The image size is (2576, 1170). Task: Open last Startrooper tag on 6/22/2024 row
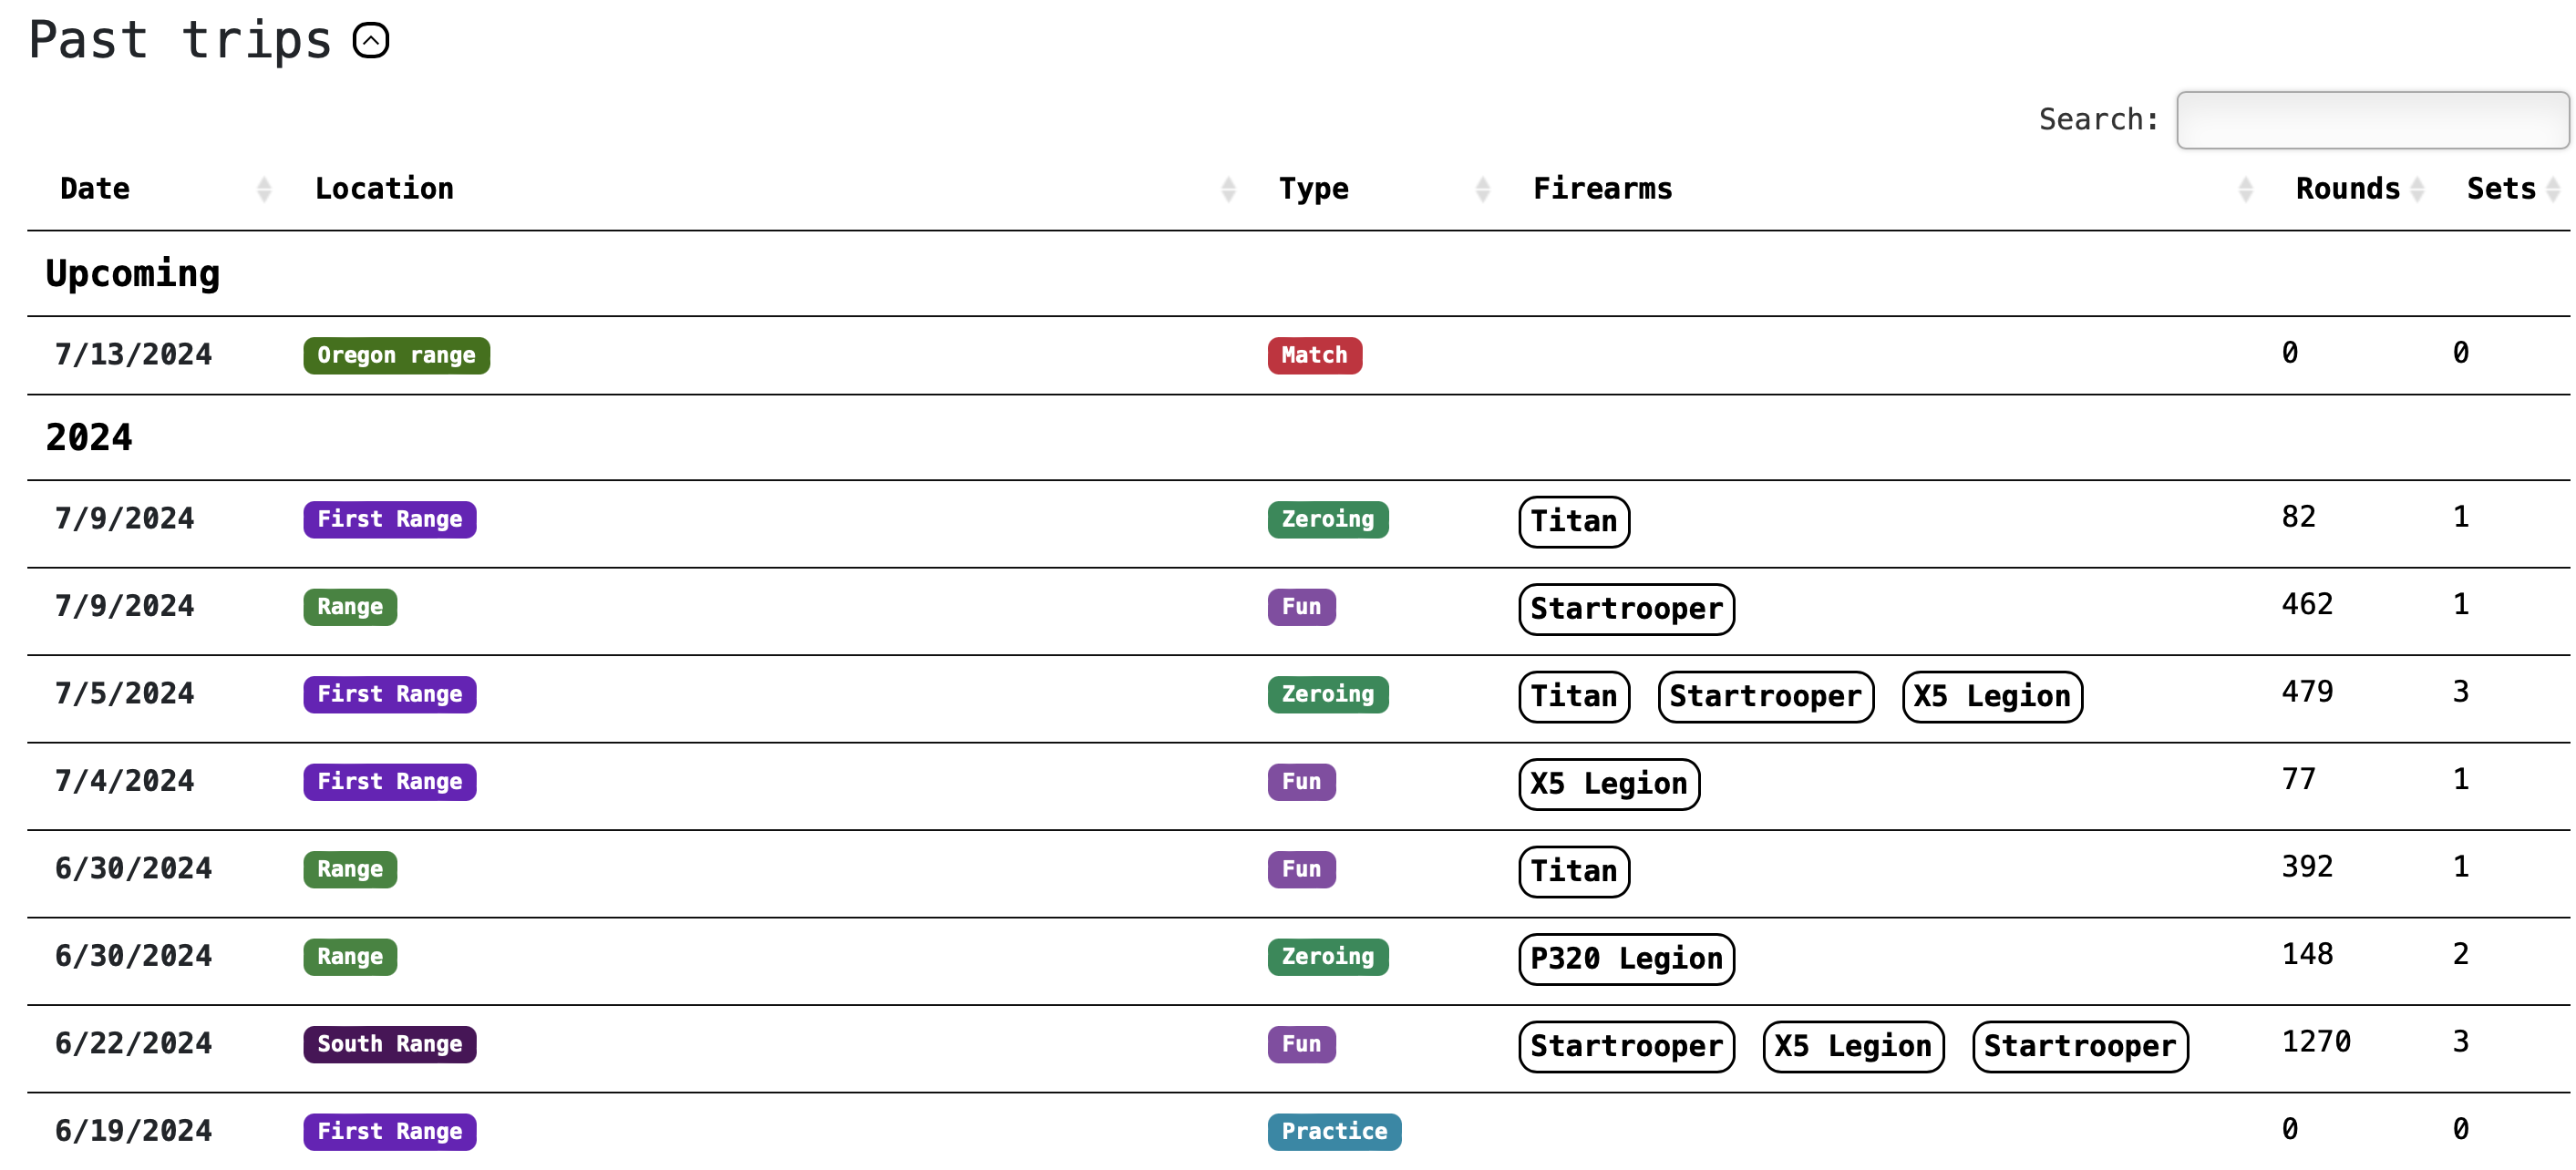tap(2080, 1046)
